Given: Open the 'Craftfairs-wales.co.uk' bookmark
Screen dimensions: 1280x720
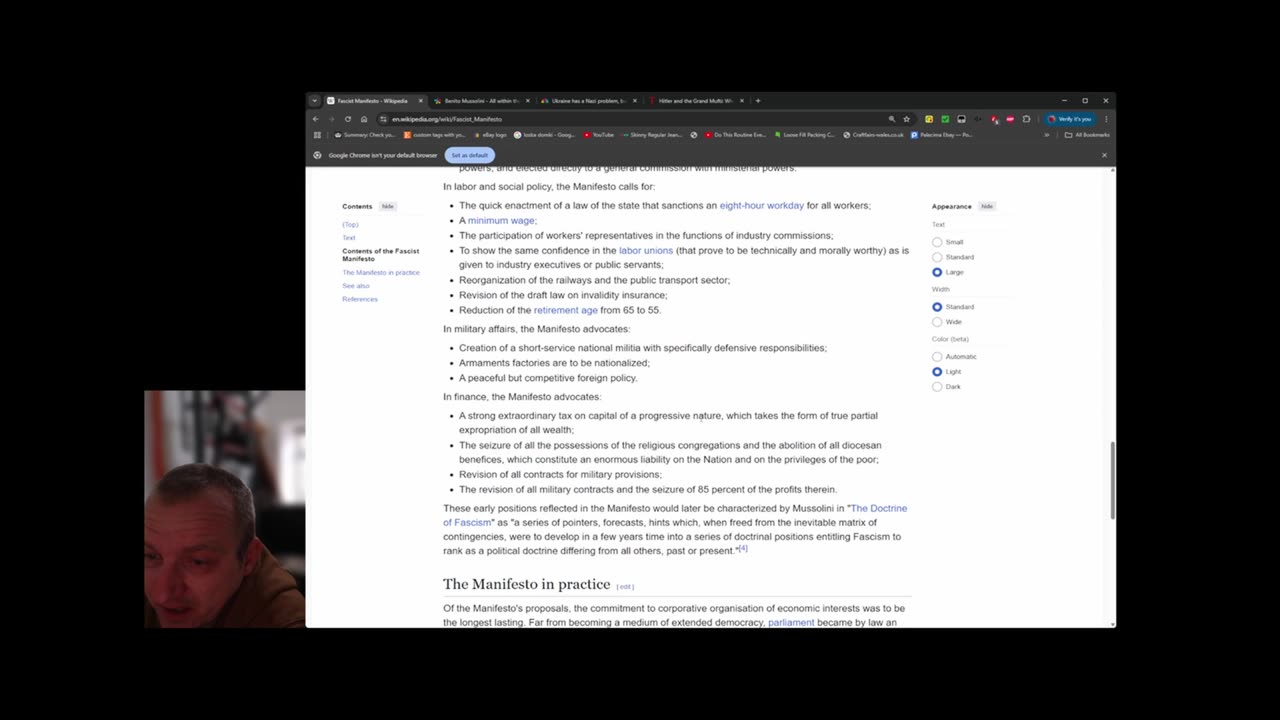Looking at the screenshot, I should pyautogui.click(x=873, y=135).
